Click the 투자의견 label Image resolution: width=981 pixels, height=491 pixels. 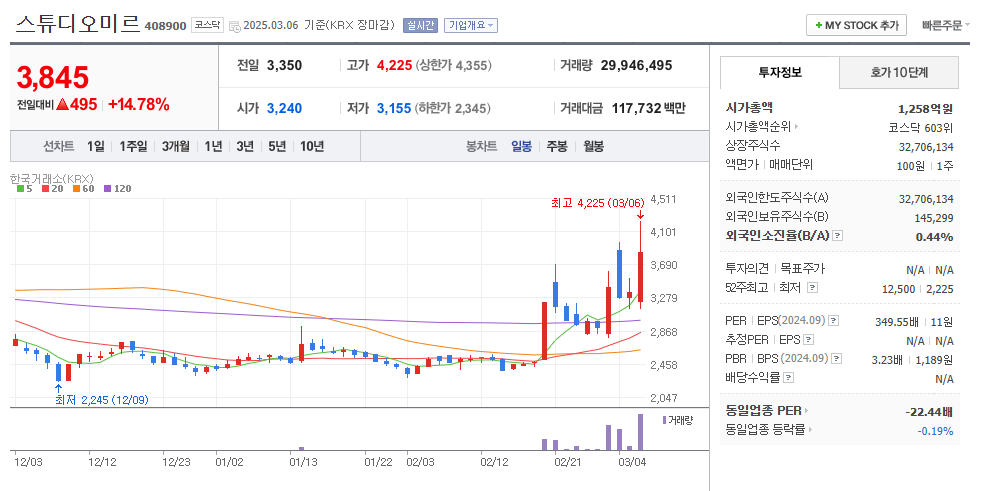(747, 269)
